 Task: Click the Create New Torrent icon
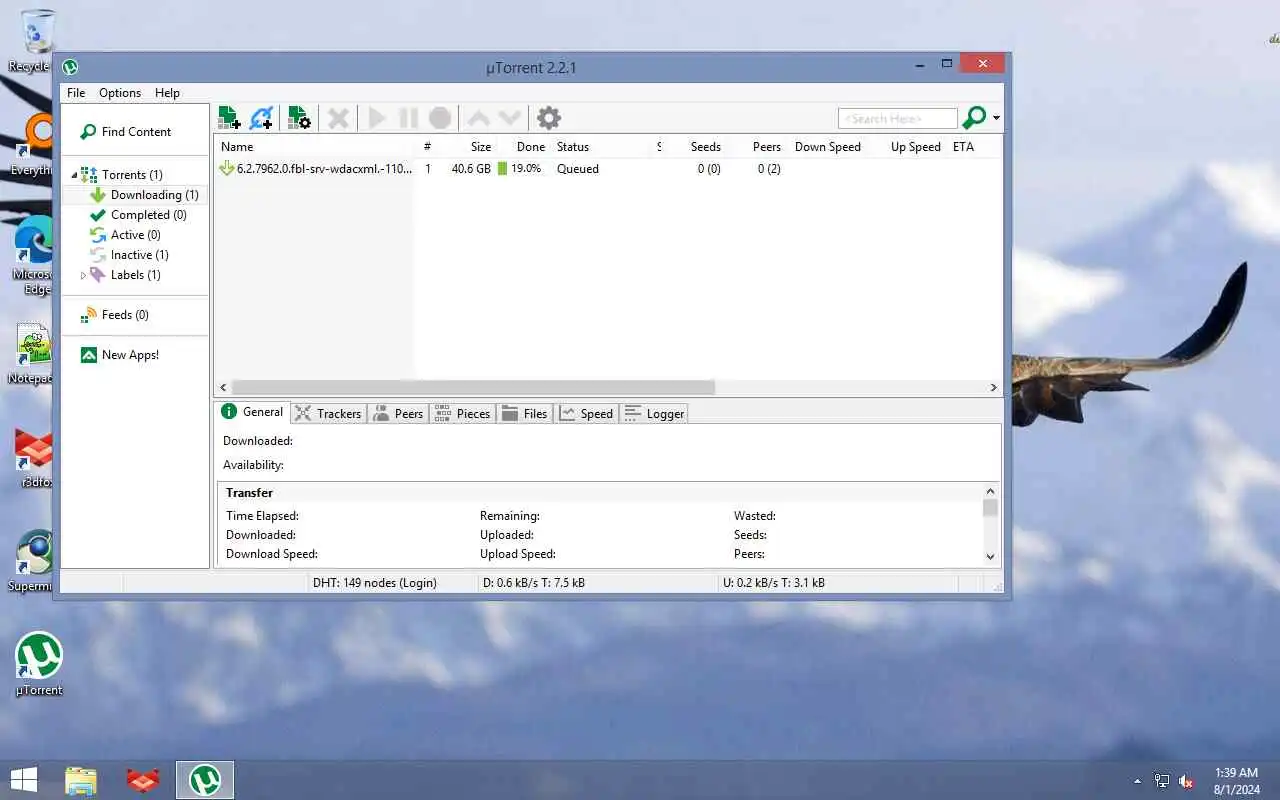299,118
